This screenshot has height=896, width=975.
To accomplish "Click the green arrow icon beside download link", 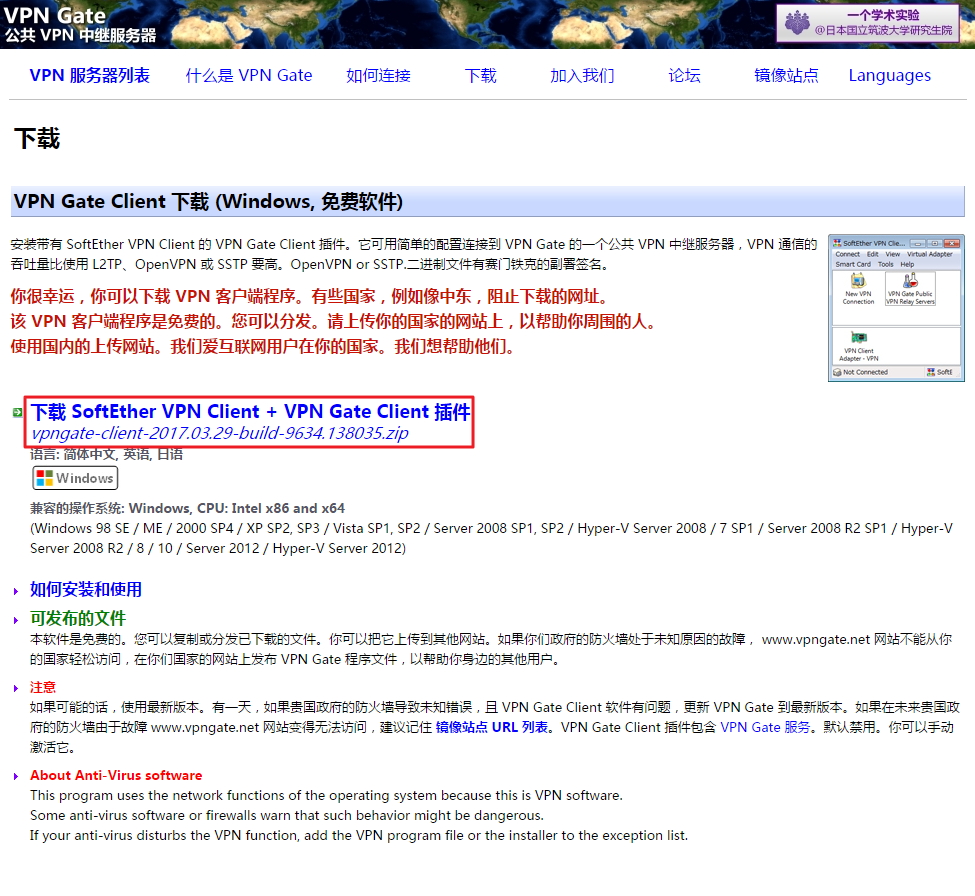I will click(x=17, y=412).
